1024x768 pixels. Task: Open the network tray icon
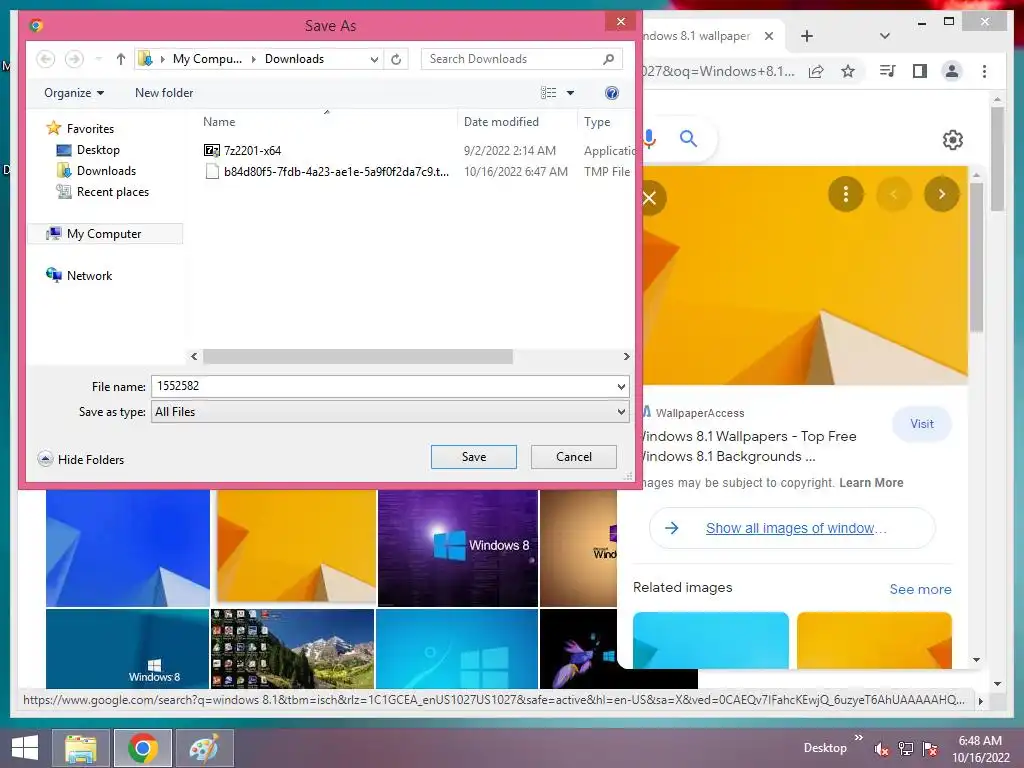(906, 749)
